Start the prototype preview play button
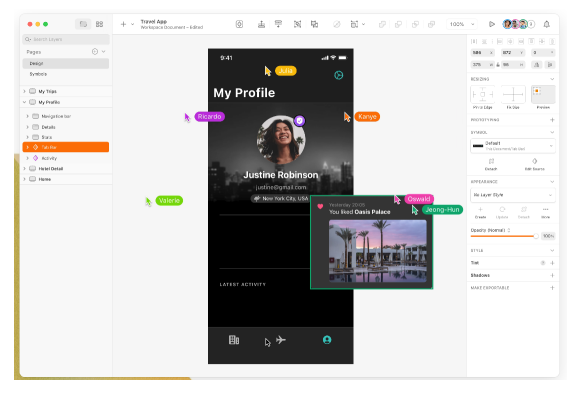The image size is (579, 395). 492,24
